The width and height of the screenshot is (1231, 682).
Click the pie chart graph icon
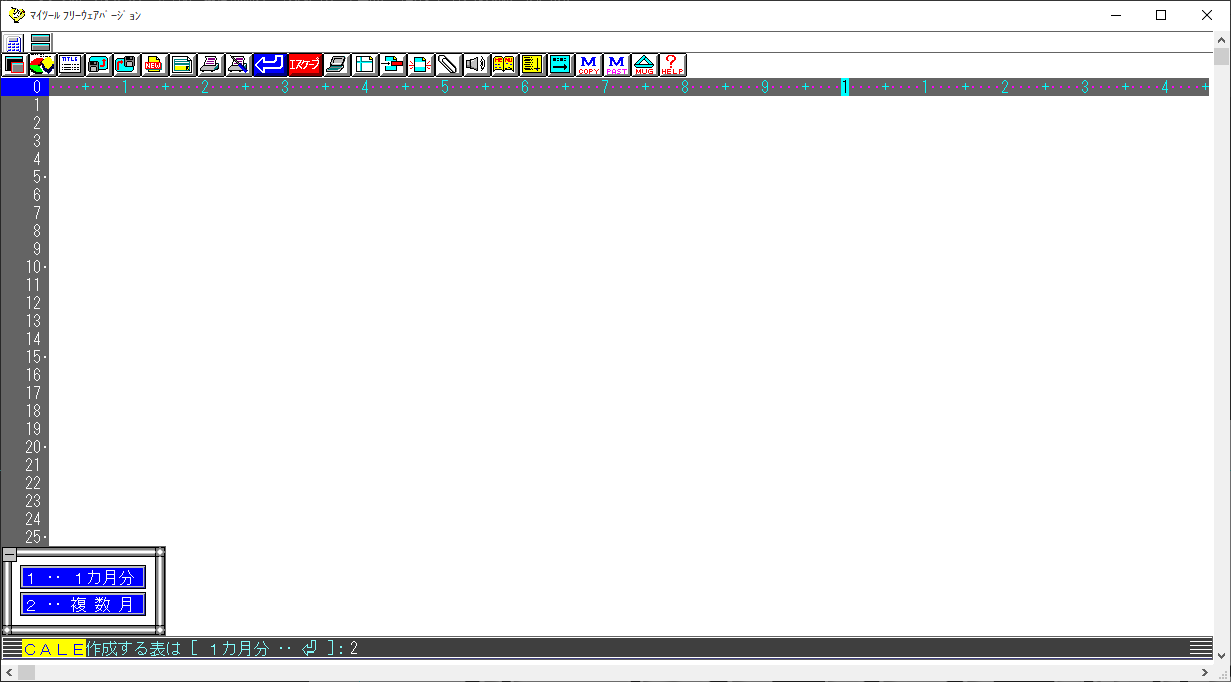point(41,65)
